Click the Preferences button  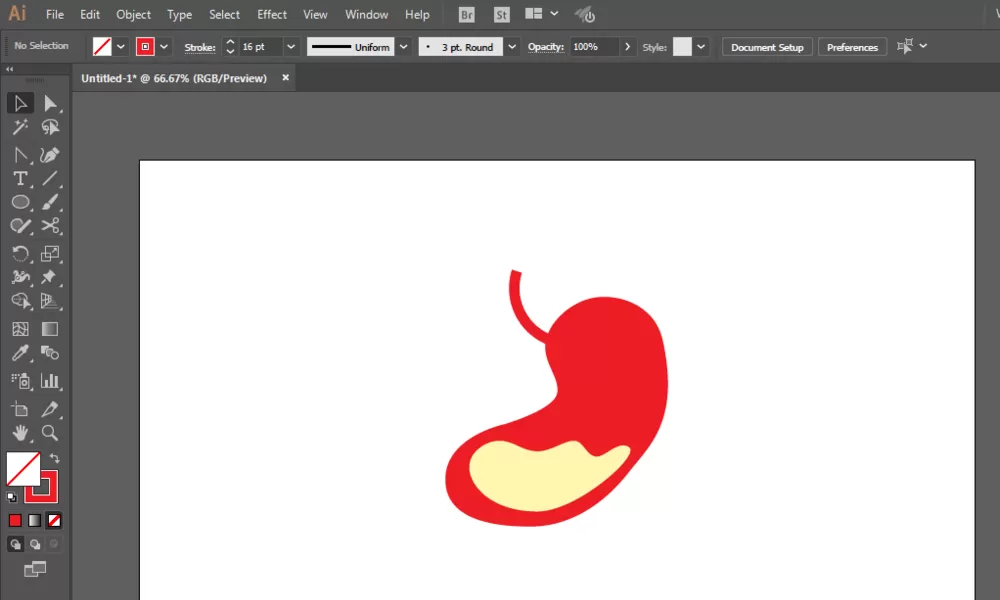(852, 47)
